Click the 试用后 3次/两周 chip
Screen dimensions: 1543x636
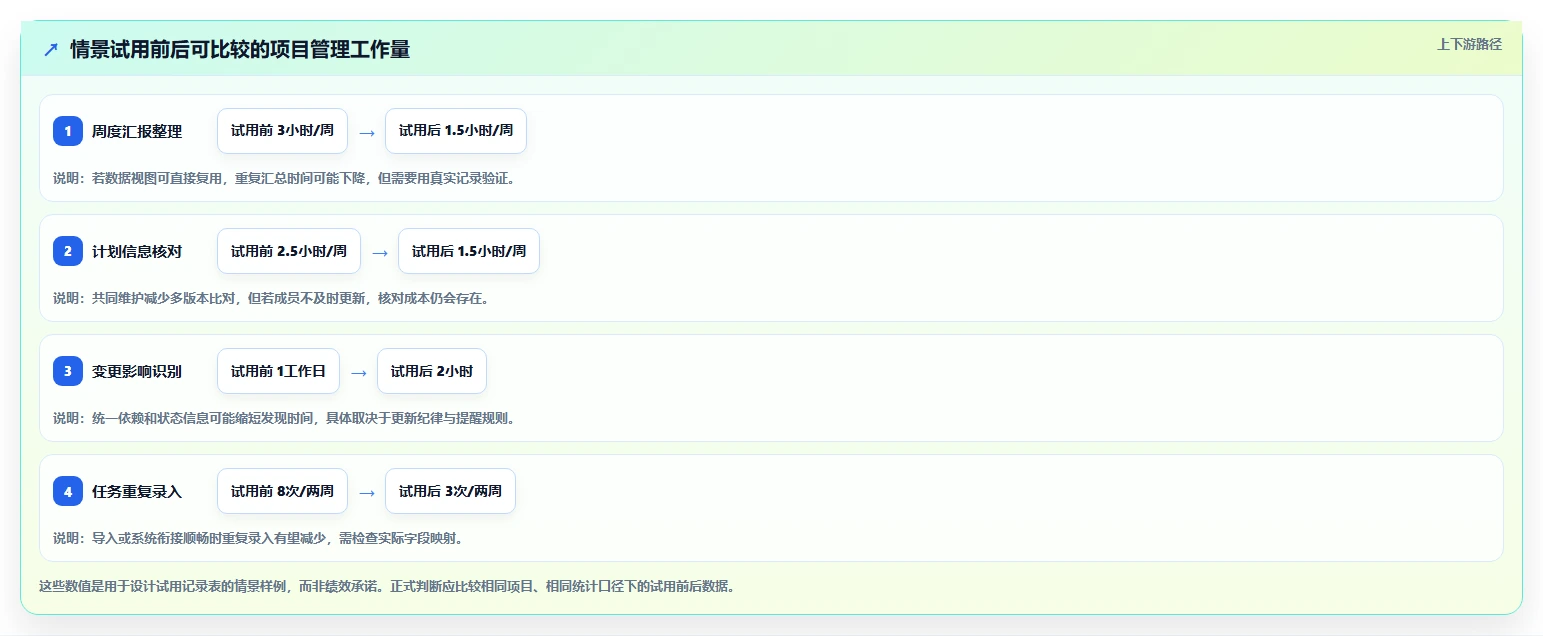450,491
